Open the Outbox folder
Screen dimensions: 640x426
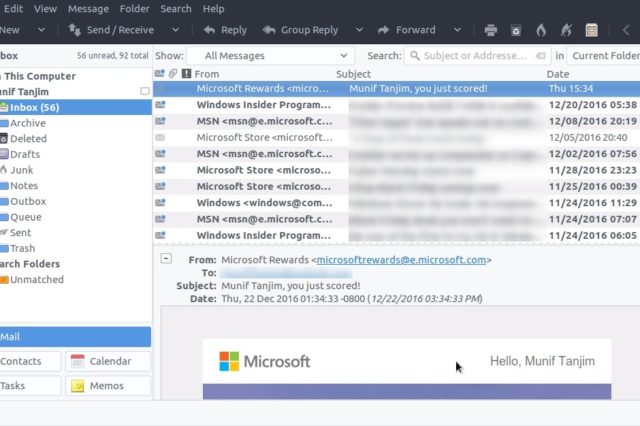(28, 201)
